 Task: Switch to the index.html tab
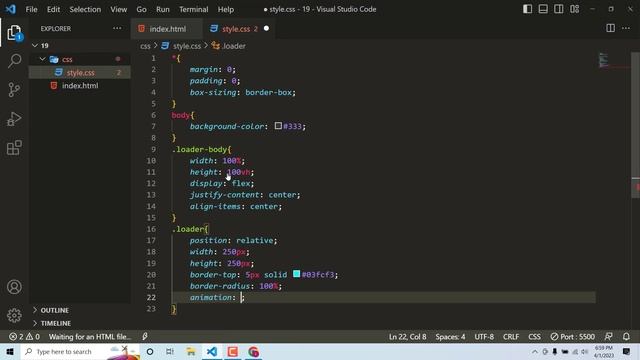click(167, 29)
